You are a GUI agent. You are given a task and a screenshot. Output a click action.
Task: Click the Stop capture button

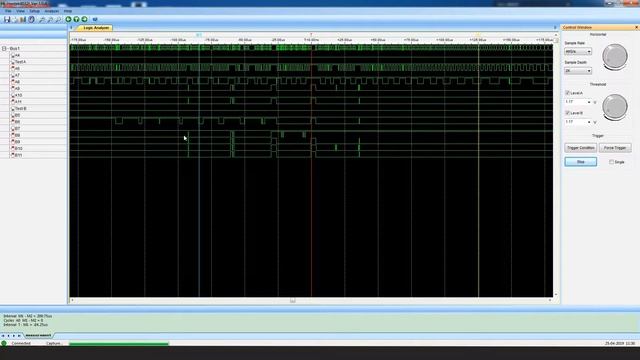click(x=580, y=162)
